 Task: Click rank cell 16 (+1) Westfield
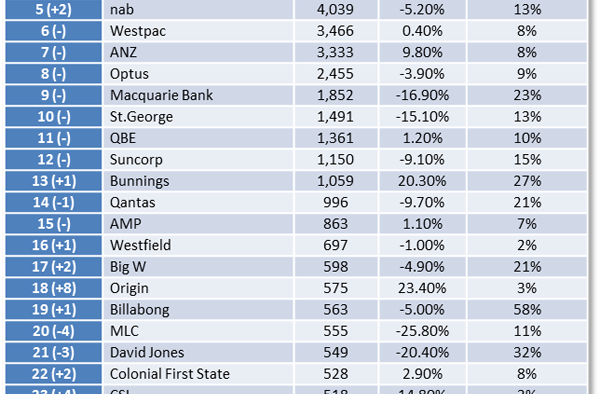[54, 245]
